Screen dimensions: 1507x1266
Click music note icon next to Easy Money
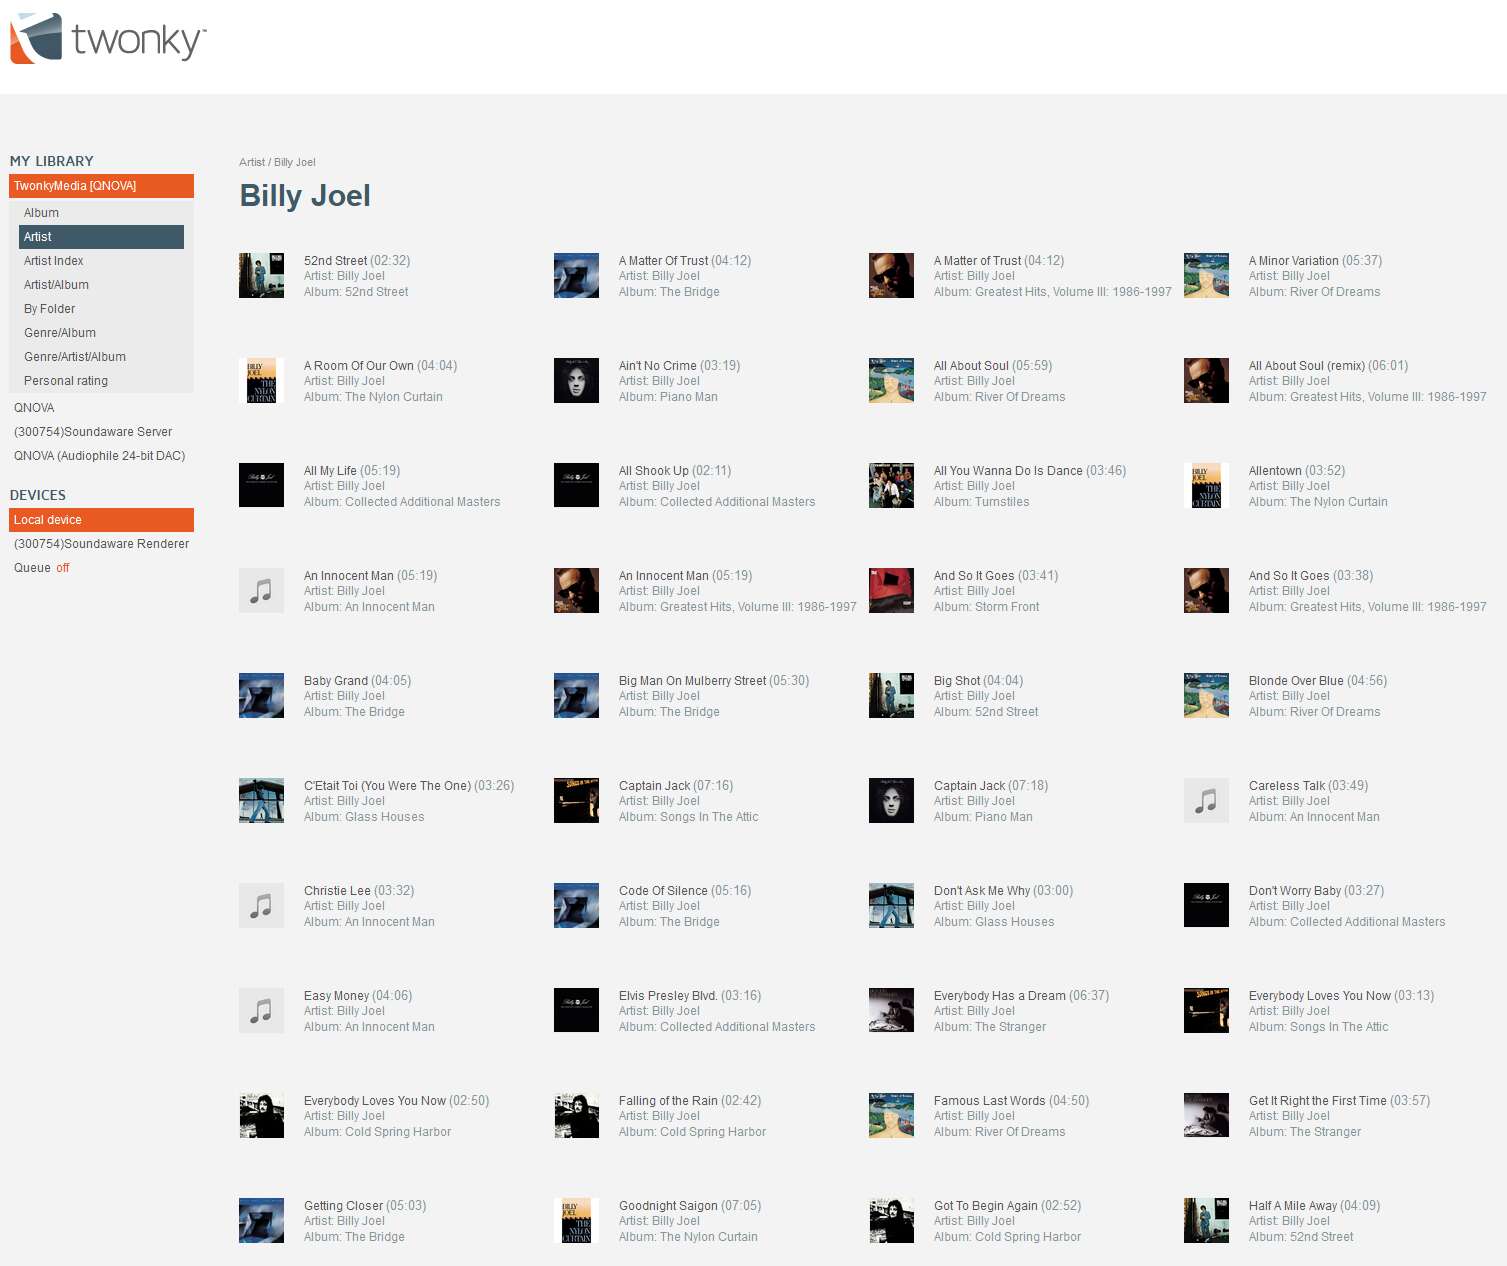tap(261, 1011)
